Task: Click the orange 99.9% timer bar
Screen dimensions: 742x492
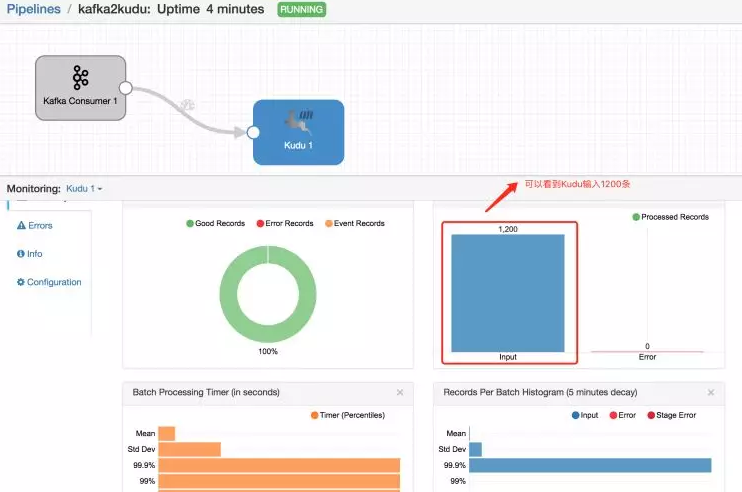Action: tap(279, 465)
